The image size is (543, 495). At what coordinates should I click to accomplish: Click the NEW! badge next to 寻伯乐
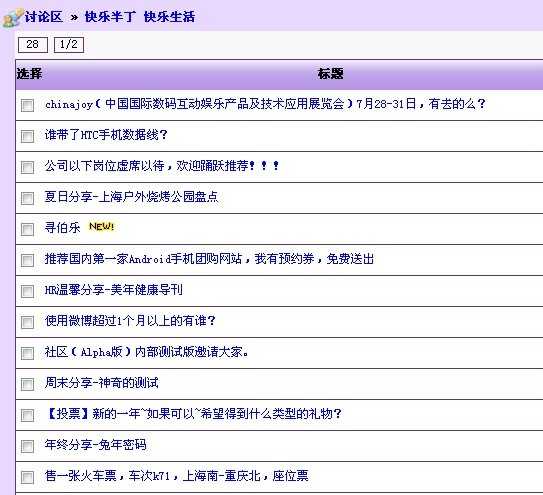[101, 227]
